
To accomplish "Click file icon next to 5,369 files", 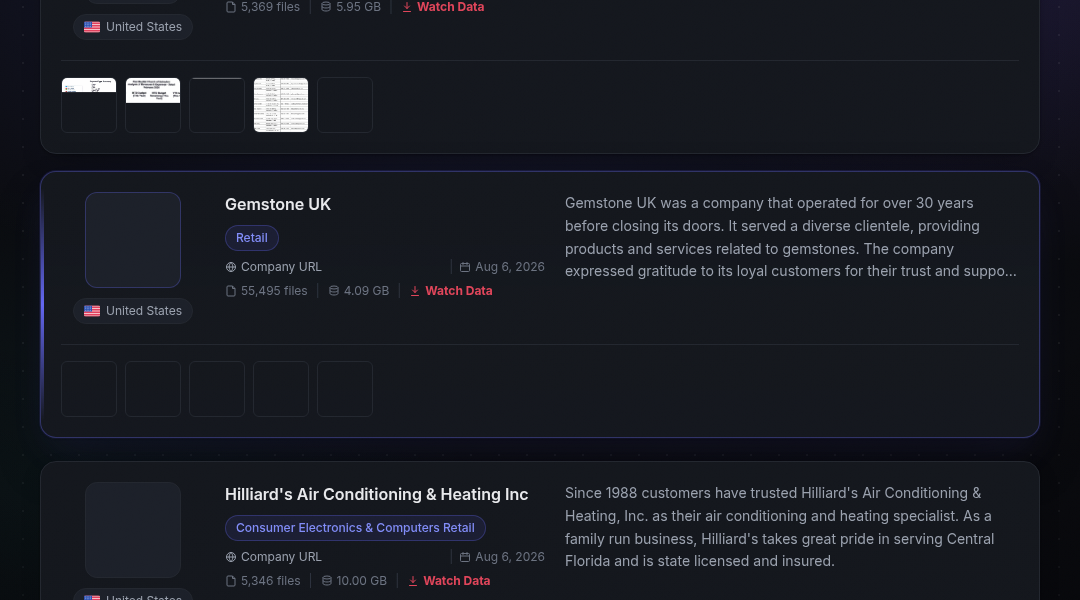I will coord(231,7).
